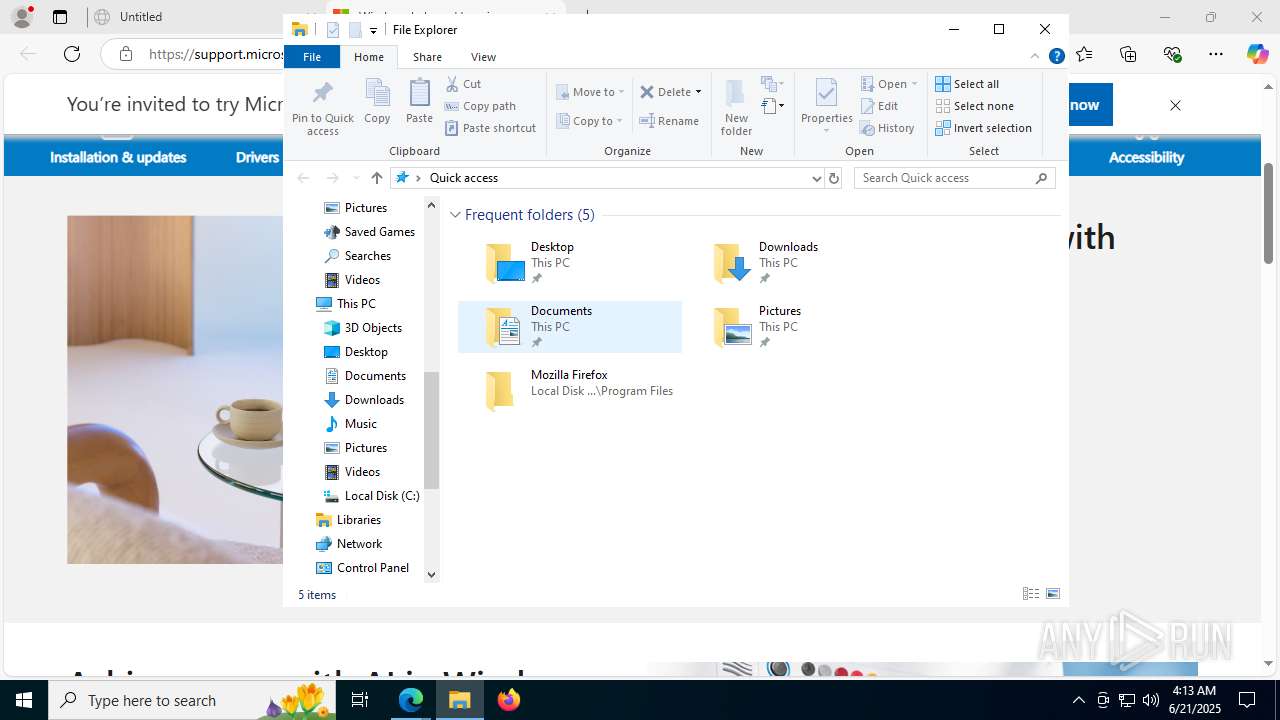The image size is (1280, 720).
Task: Select Network in navigation pane
Action: coord(359,544)
